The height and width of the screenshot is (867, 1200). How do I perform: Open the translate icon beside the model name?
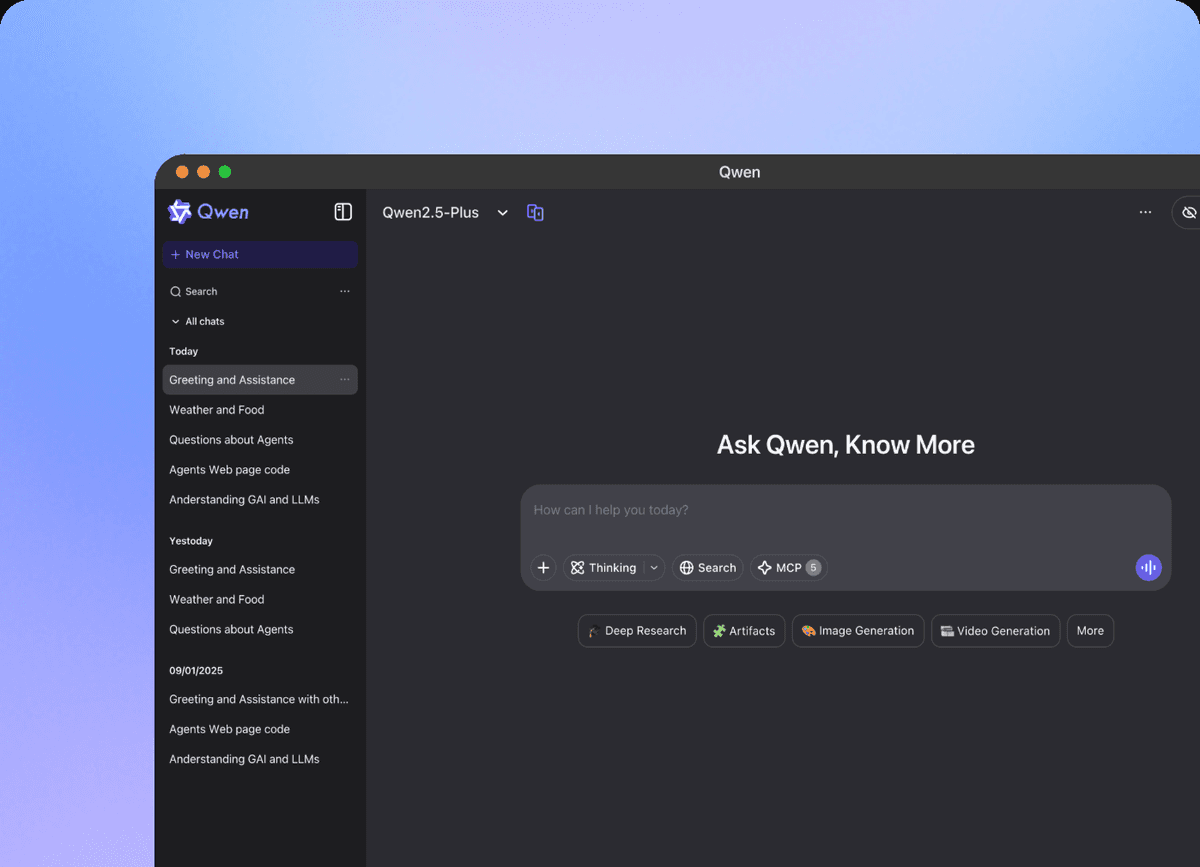[x=535, y=213]
